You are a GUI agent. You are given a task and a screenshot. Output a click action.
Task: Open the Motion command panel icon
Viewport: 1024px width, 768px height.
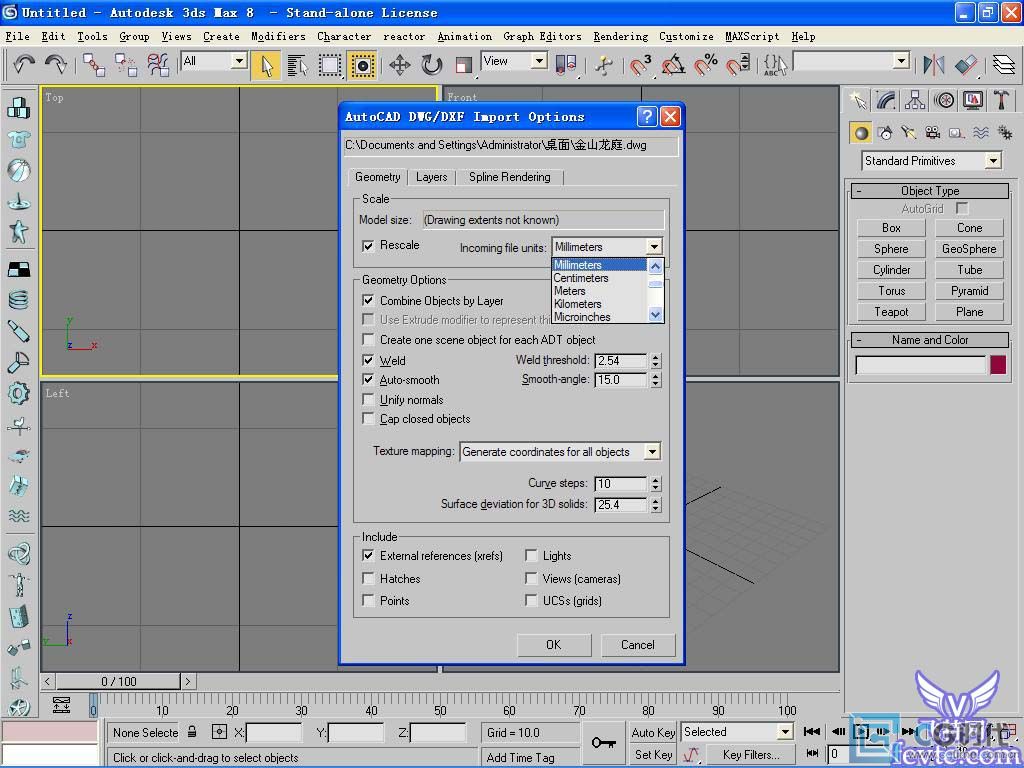(x=944, y=100)
